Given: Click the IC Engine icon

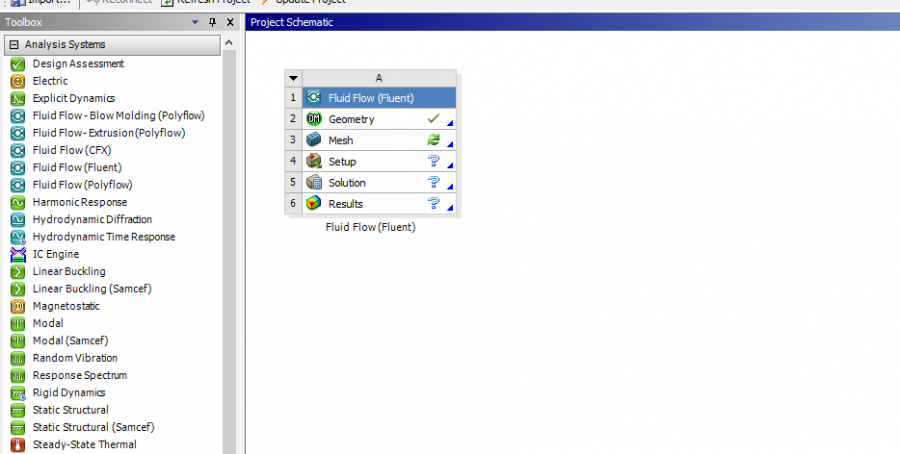Looking at the screenshot, I should pyautogui.click(x=18, y=254).
